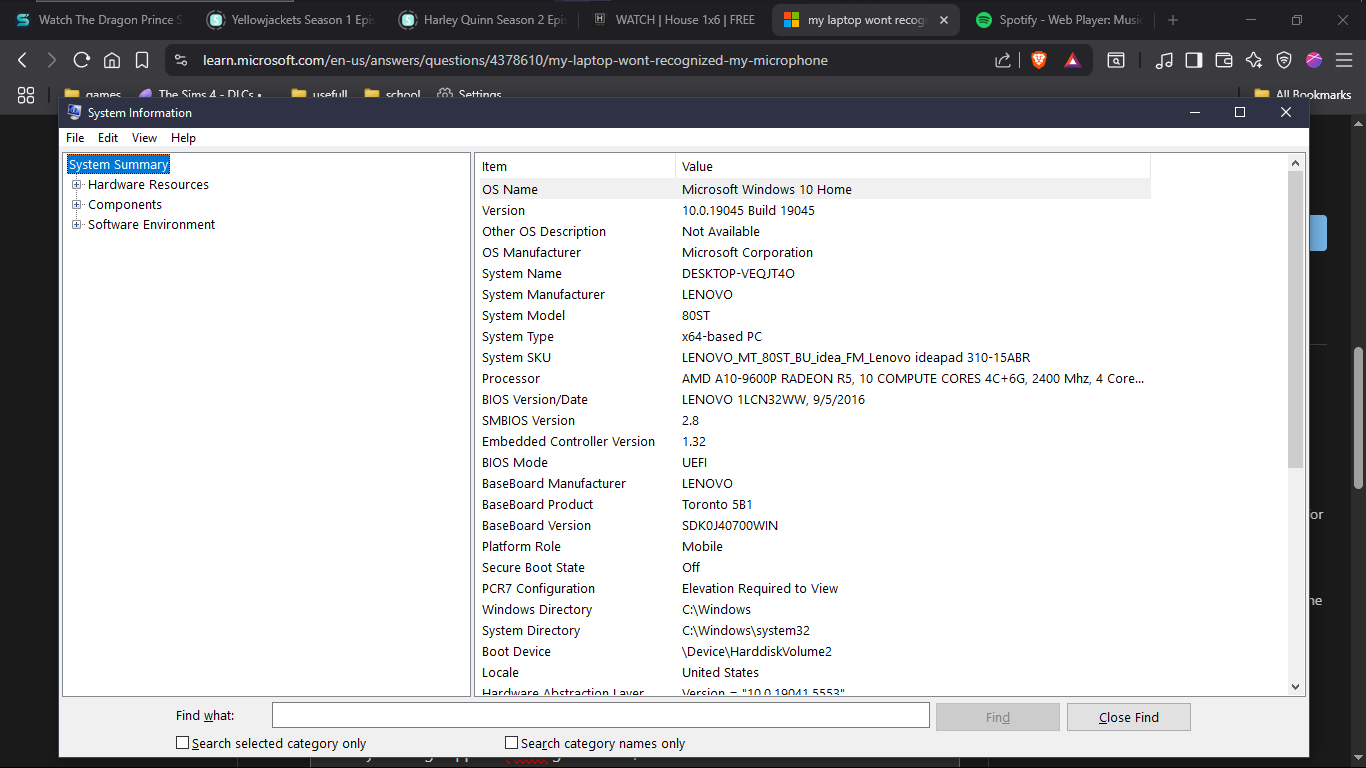Viewport: 1366px width, 768px height.
Task: Open a new browser tab with plus icon
Action: pyautogui.click(x=1173, y=20)
